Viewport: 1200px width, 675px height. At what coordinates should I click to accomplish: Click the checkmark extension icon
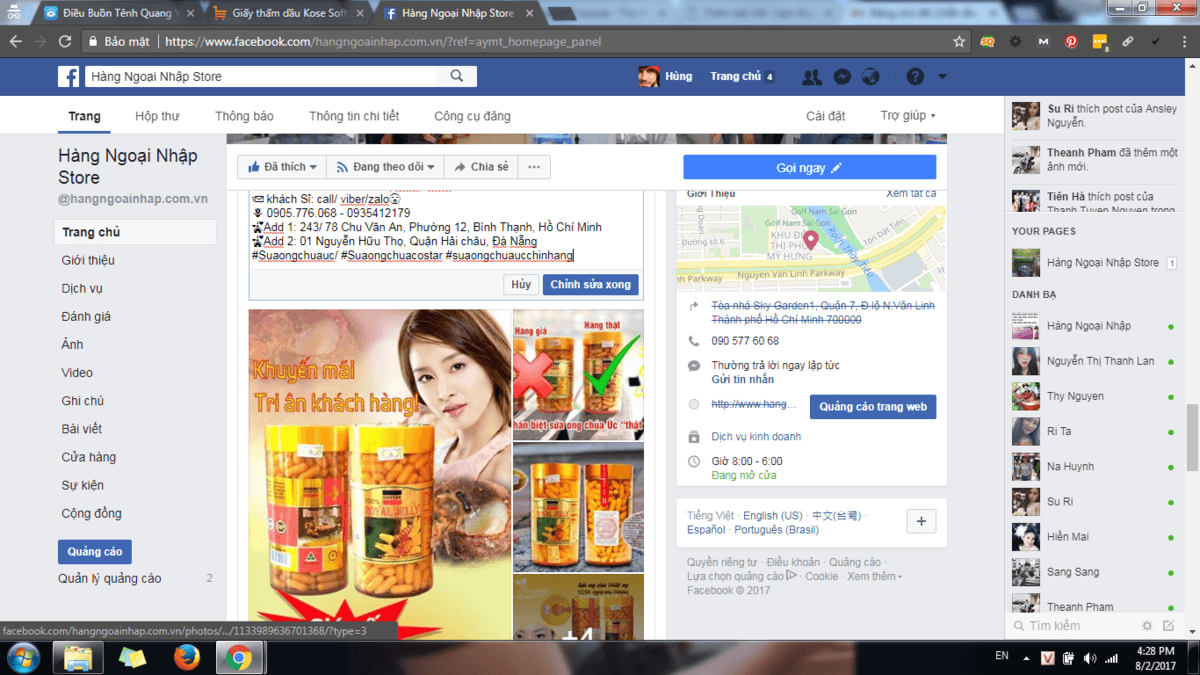pos(1156,42)
